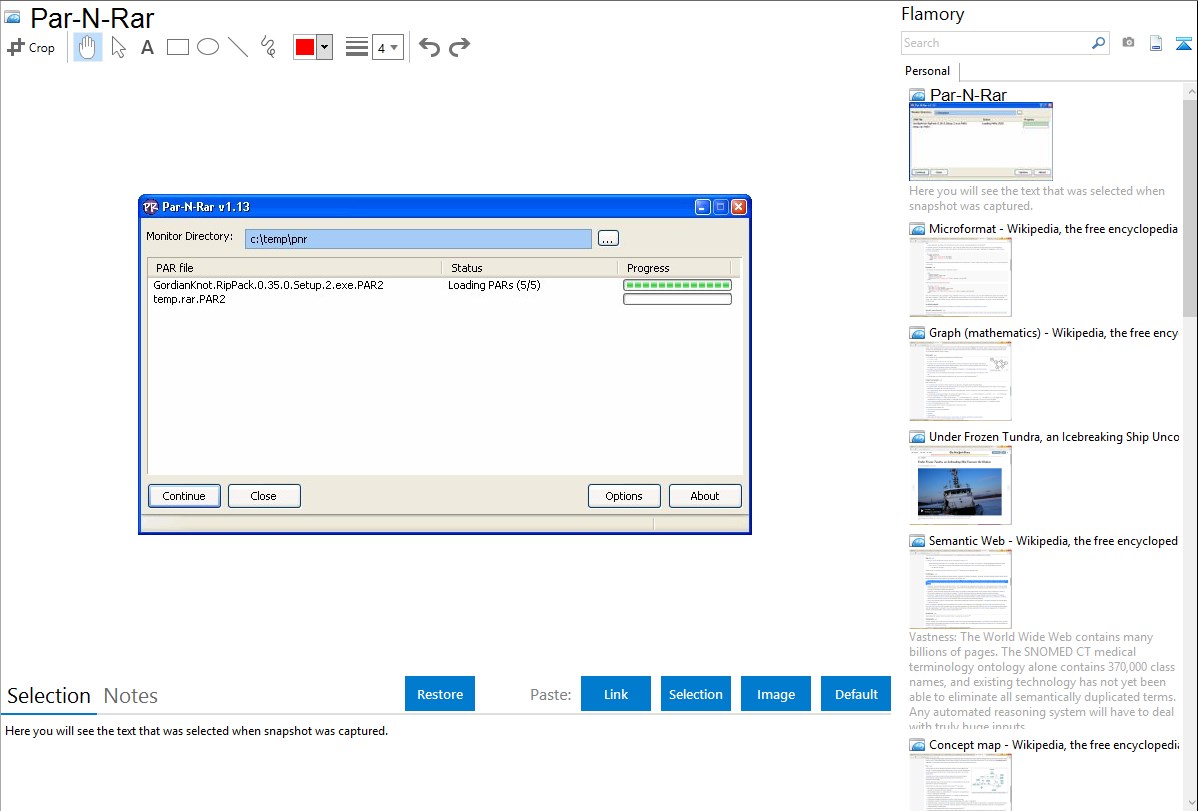The image size is (1198, 811).
Task: Open Par-N-Rar Options
Action: [x=624, y=496]
